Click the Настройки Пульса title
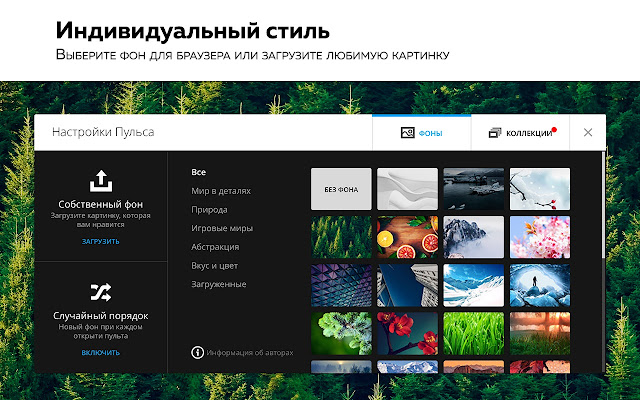640x400 pixels. tap(103, 132)
